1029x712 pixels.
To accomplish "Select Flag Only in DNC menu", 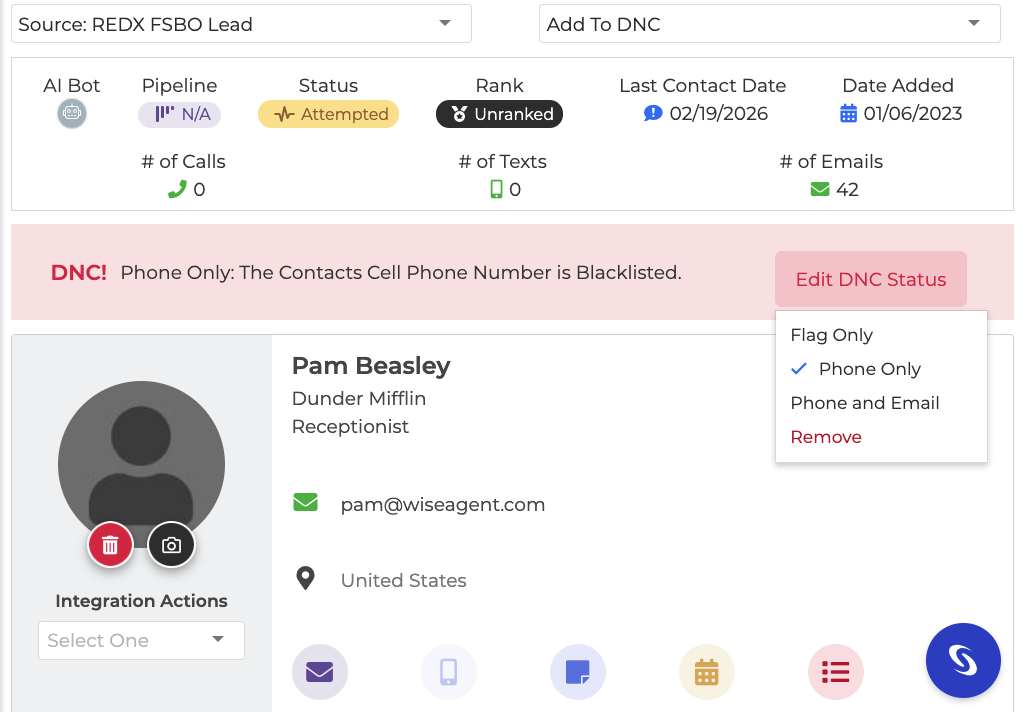I will (x=831, y=335).
